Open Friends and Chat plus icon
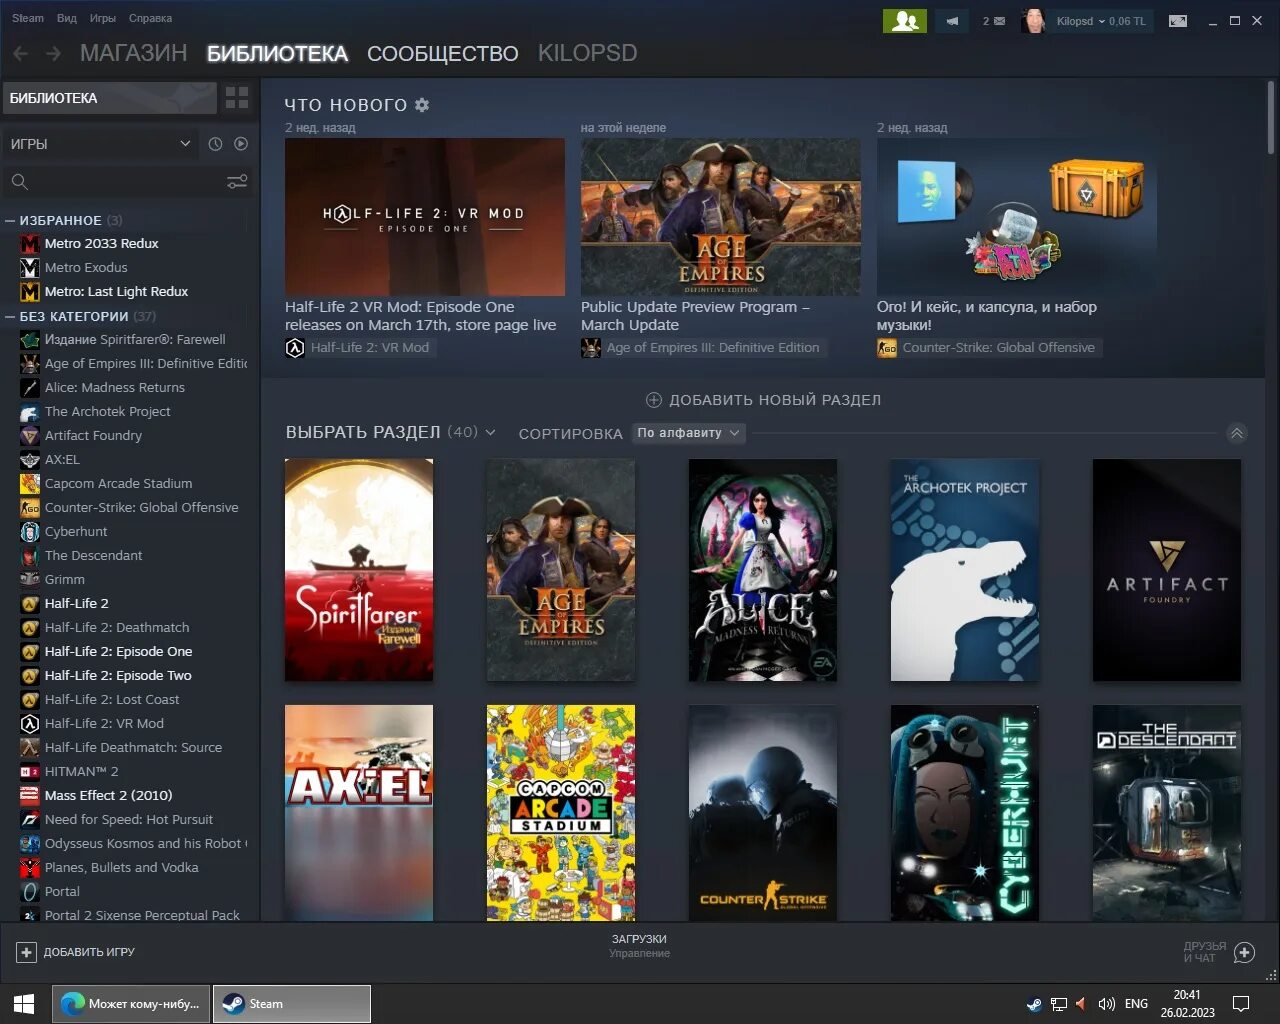This screenshot has height=1024, width=1280. click(x=1245, y=952)
